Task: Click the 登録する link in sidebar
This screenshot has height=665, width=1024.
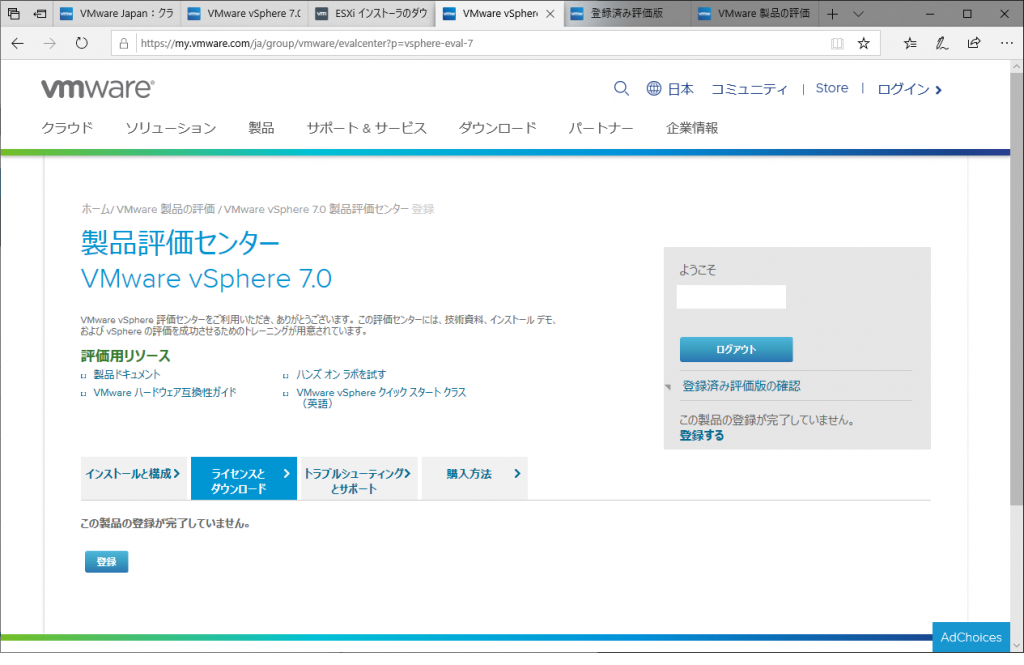Action: (701, 436)
